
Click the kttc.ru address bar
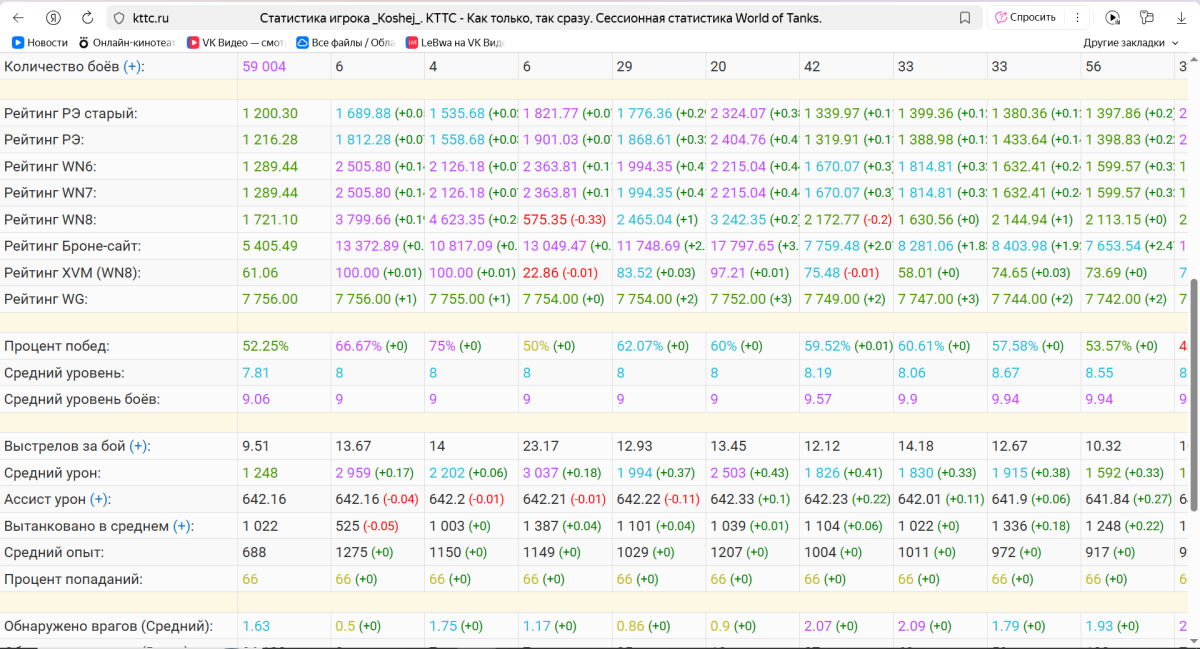coord(540,18)
